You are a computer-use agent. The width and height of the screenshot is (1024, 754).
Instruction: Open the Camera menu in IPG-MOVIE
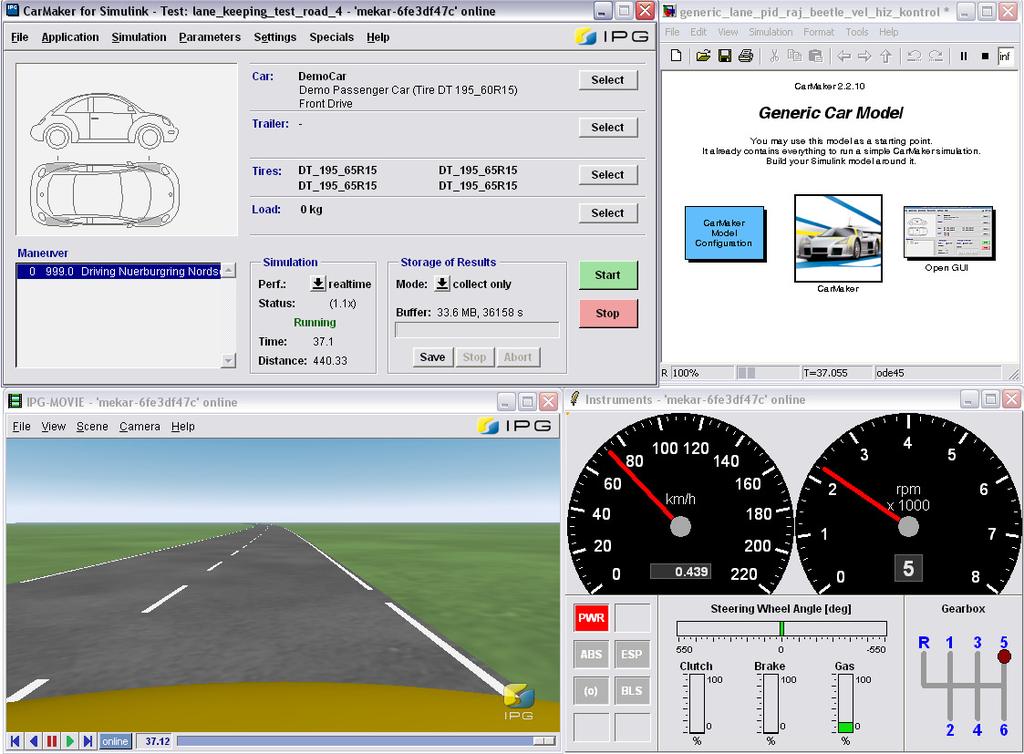click(x=139, y=426)
